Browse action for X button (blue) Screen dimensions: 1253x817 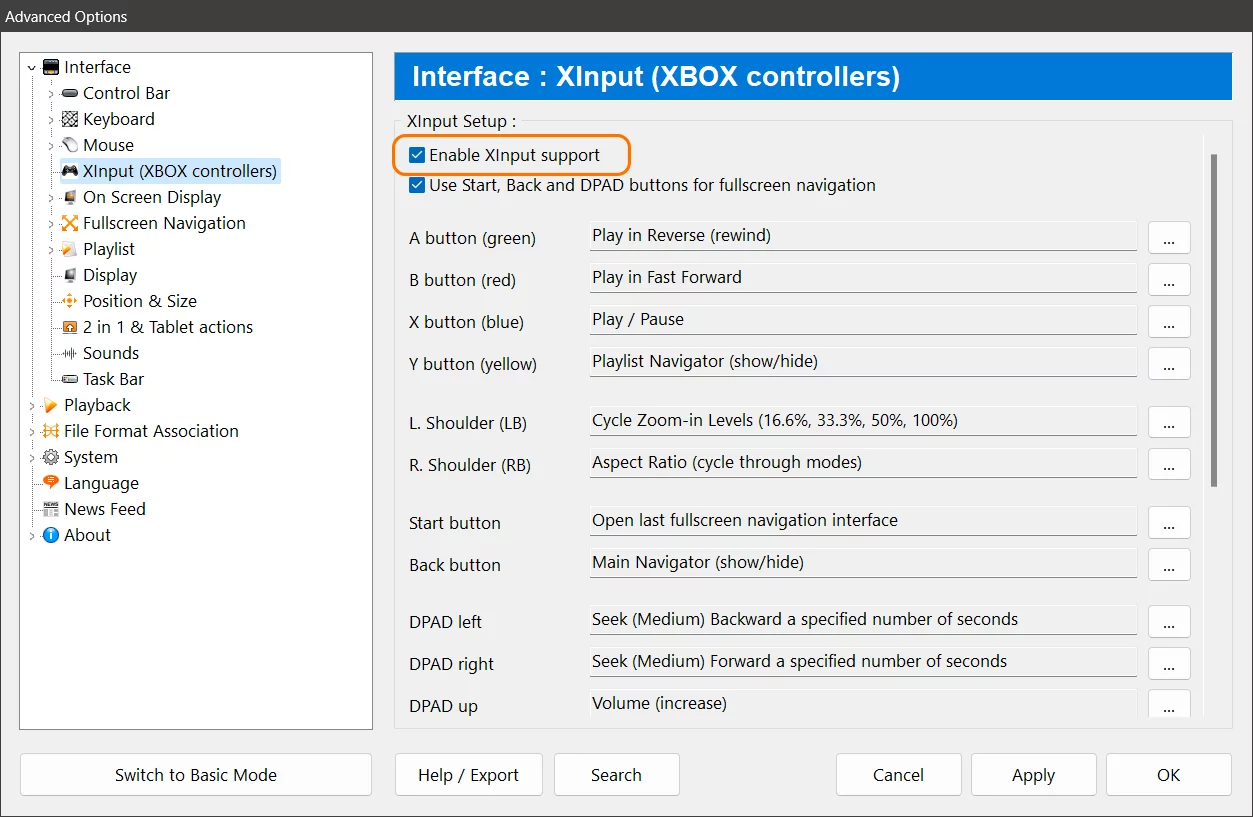click(x=1169, y=321)
